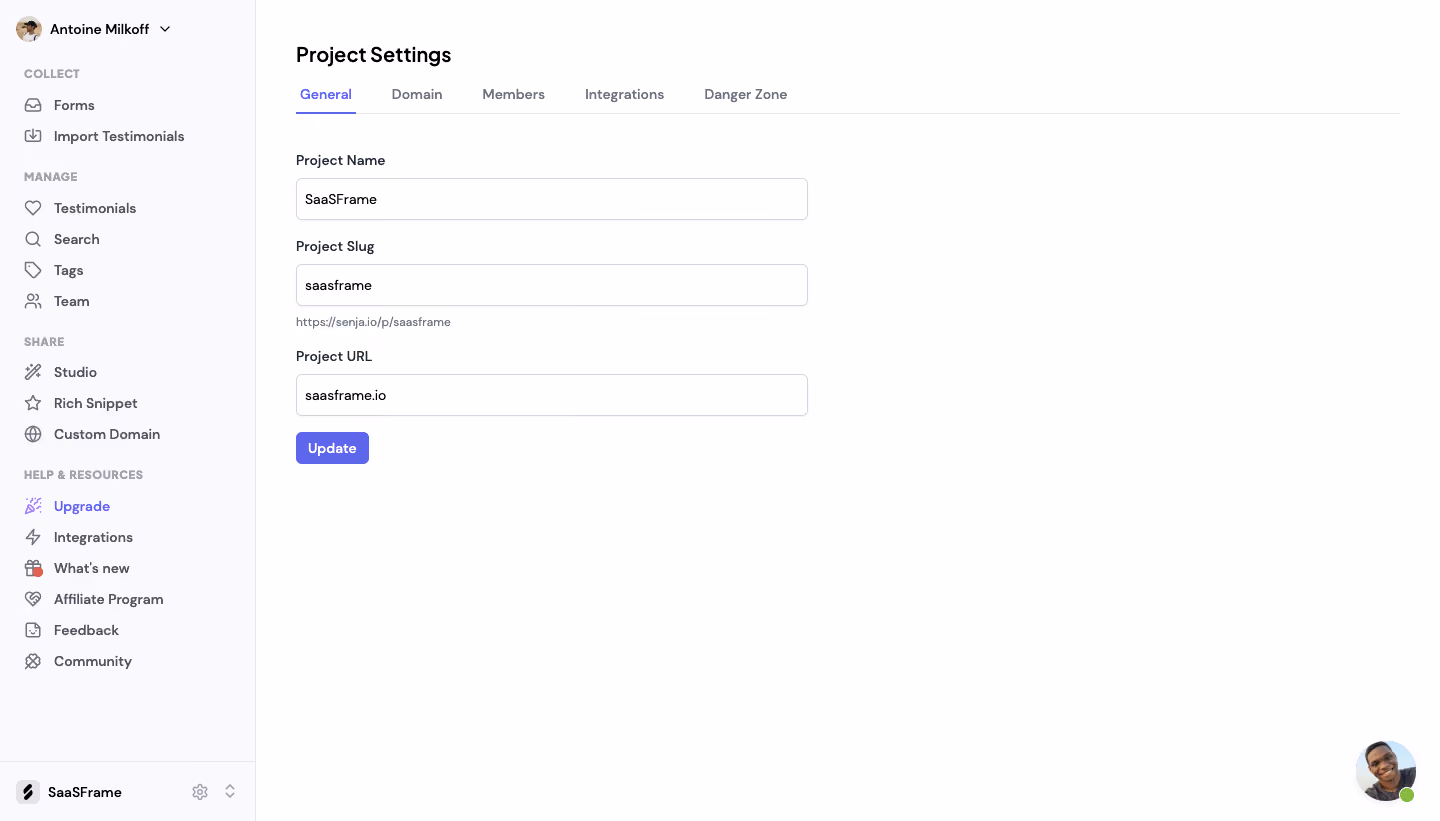
Task: Click the Studio magic wand icon
Action: [33, 372]
